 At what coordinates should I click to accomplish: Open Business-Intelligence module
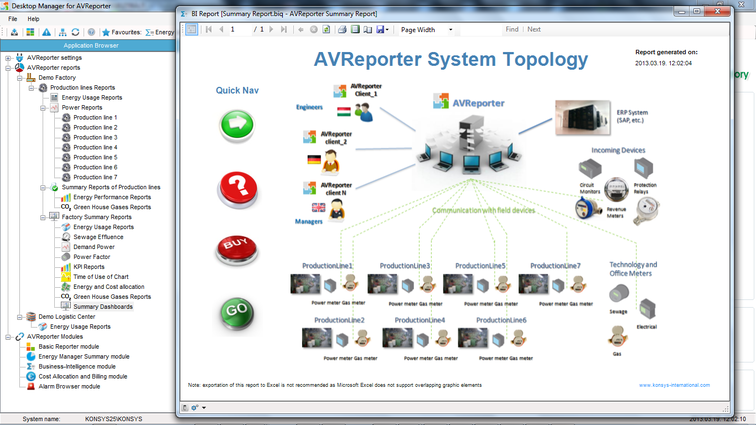coord(77,367)
